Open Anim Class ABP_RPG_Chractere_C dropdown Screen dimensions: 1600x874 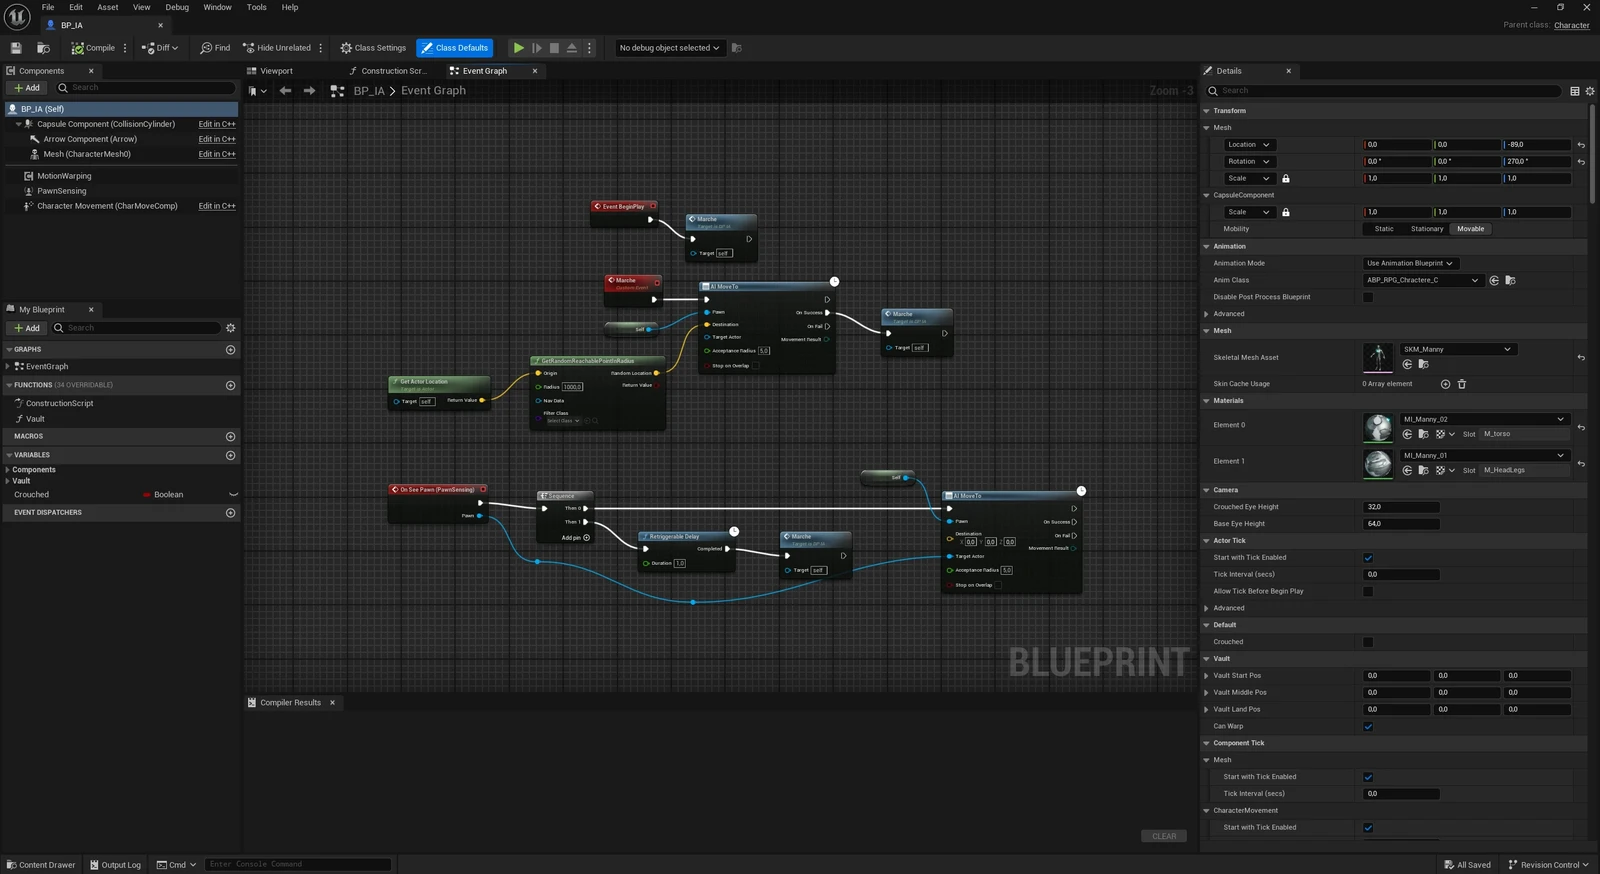(x=1422, y=281)
